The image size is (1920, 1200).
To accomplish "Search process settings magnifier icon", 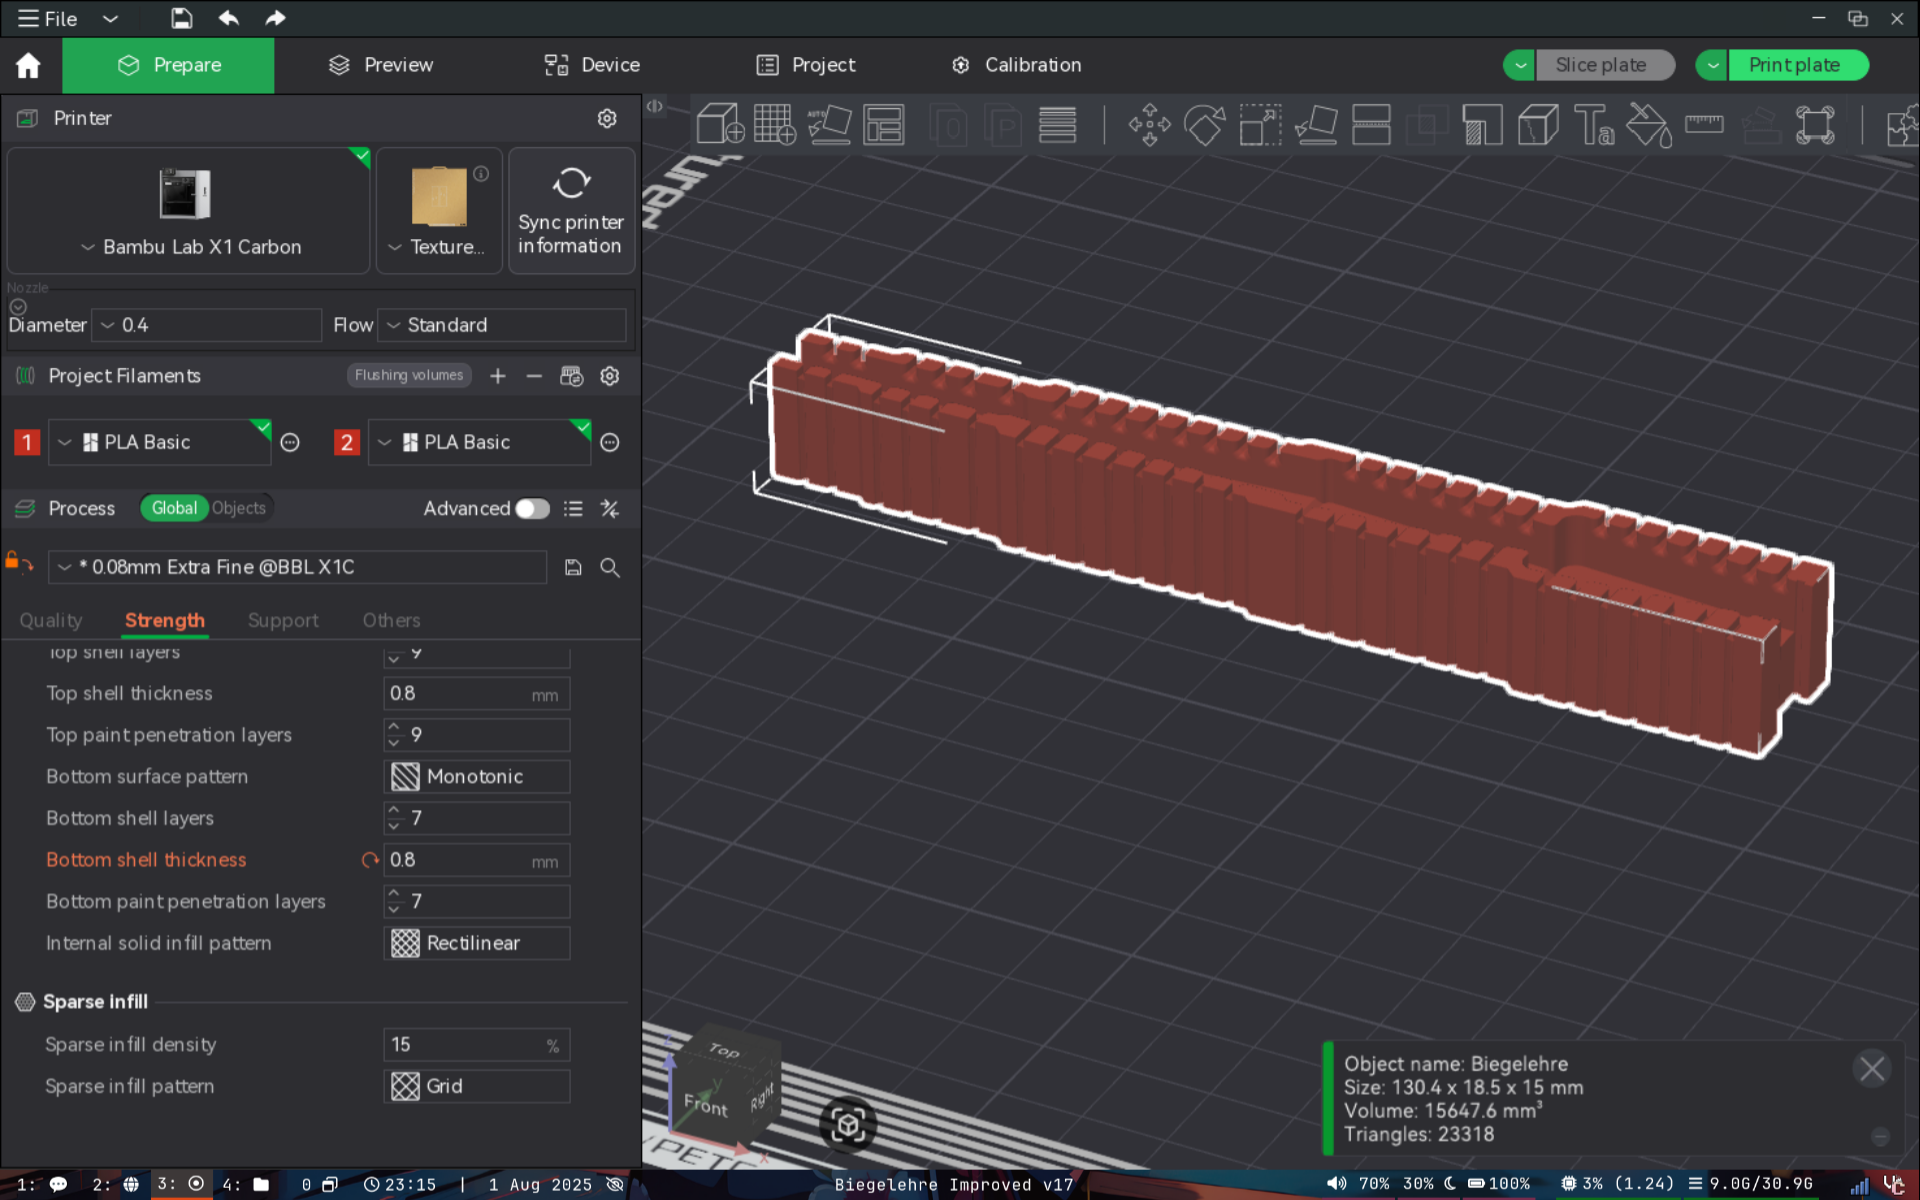I will coord(609,567).
